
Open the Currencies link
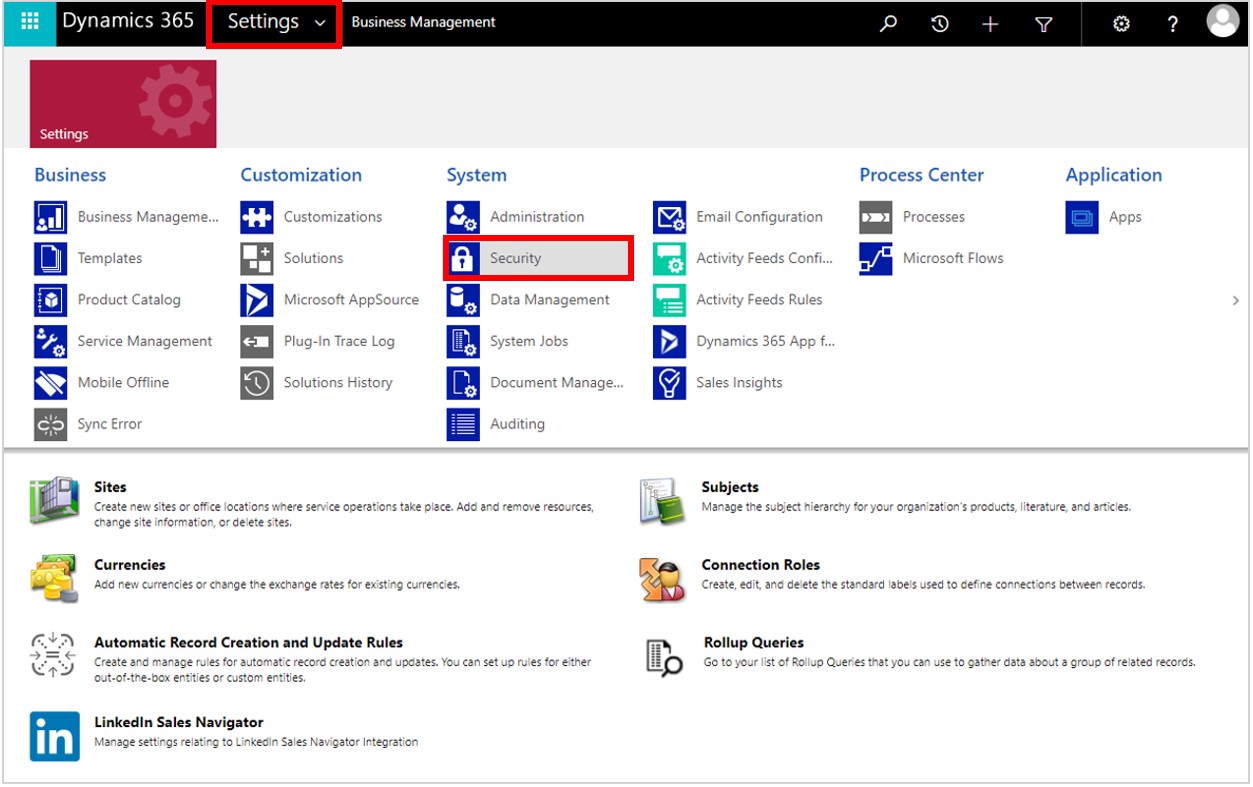pyautogui.click(x=130, y=565)
